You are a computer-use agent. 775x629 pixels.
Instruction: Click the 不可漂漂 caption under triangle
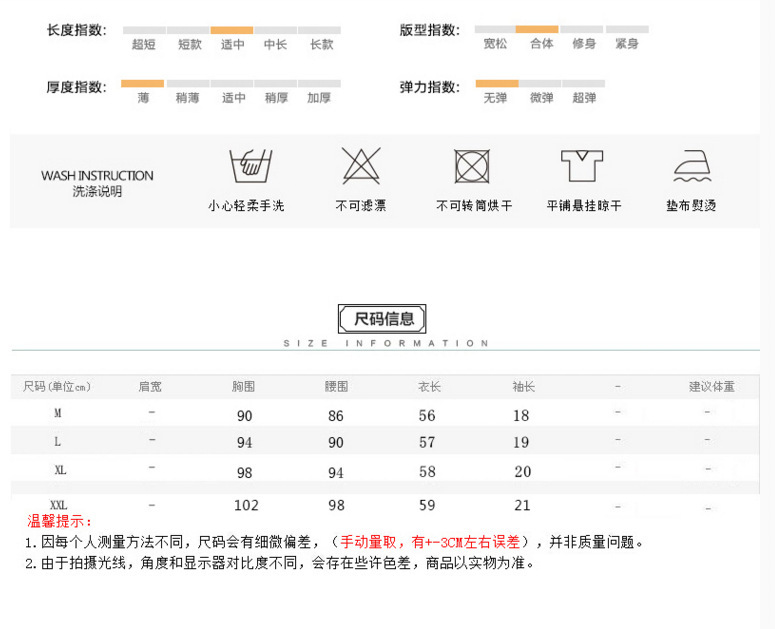coord(361,206)
